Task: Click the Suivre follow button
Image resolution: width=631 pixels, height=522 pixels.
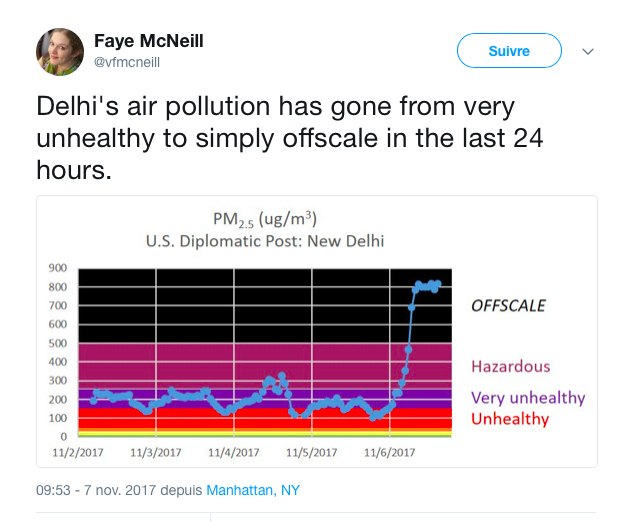Action: pos(509,51)
